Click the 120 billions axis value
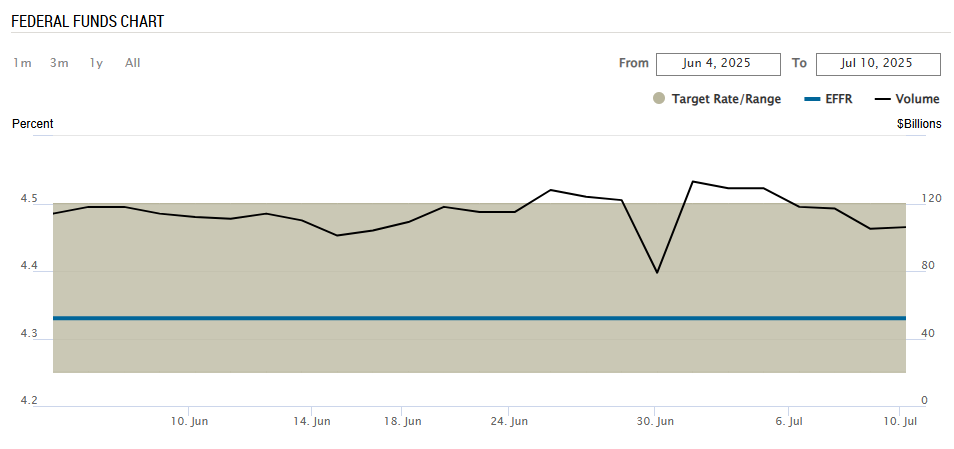954x449 pixels. point(931,198)
